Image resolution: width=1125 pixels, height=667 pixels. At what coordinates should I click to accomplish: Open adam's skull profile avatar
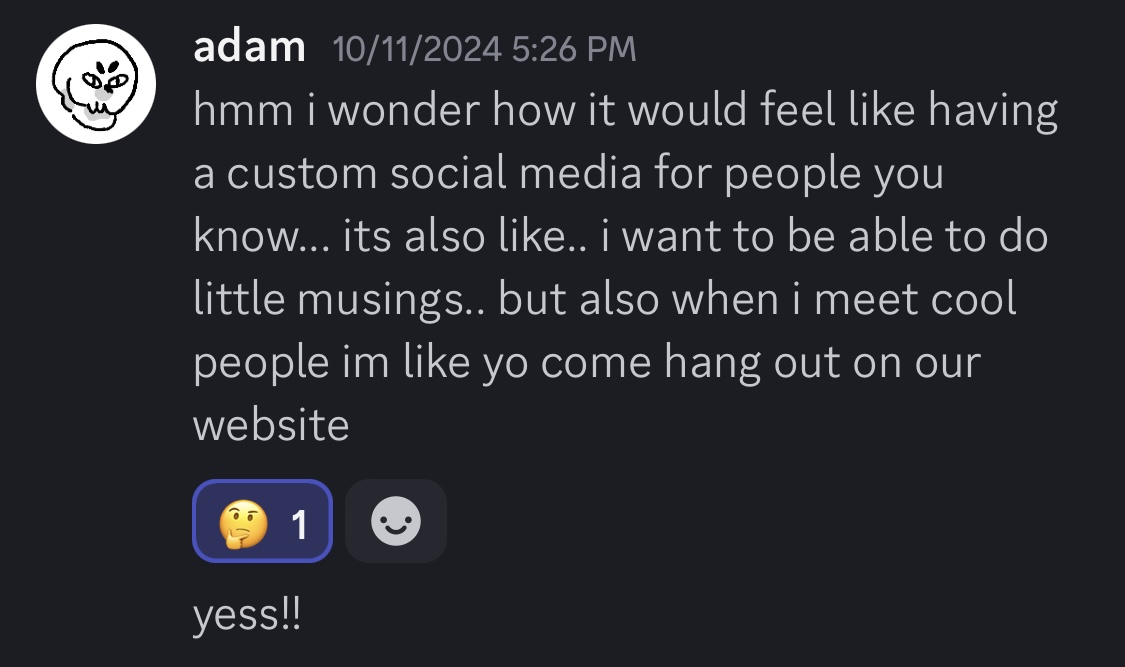(96, 84)
